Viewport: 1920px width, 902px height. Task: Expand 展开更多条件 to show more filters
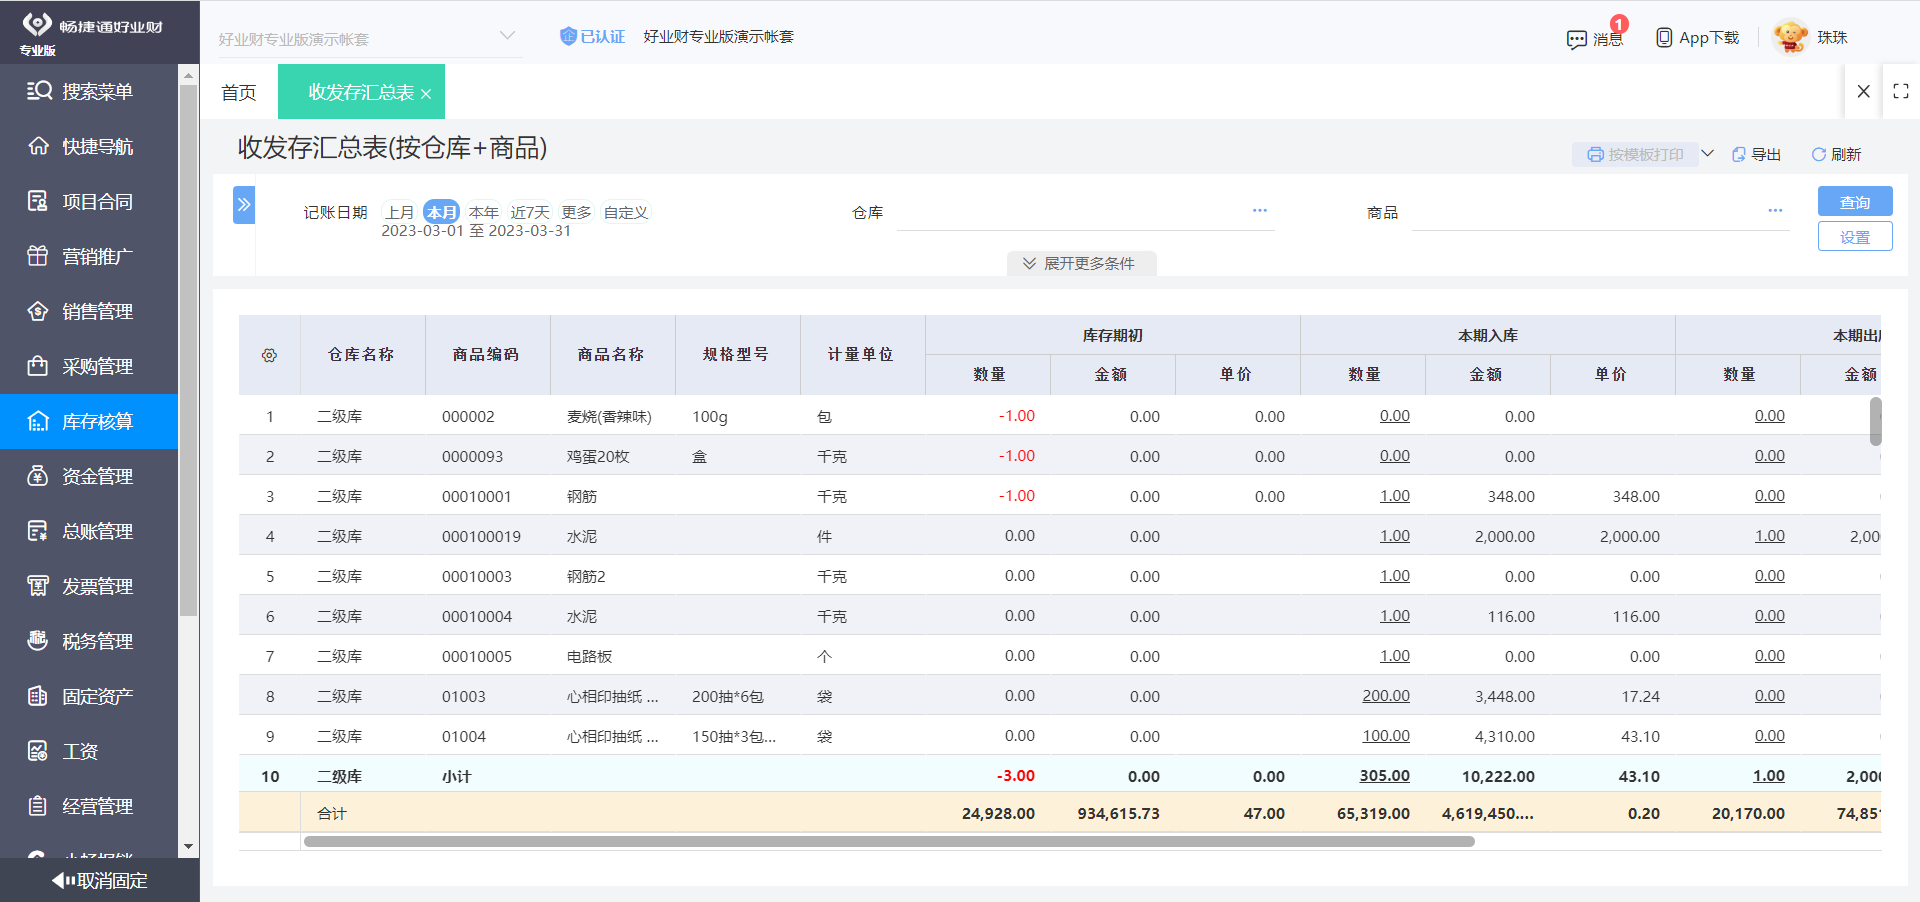[x=1081, y=263]
